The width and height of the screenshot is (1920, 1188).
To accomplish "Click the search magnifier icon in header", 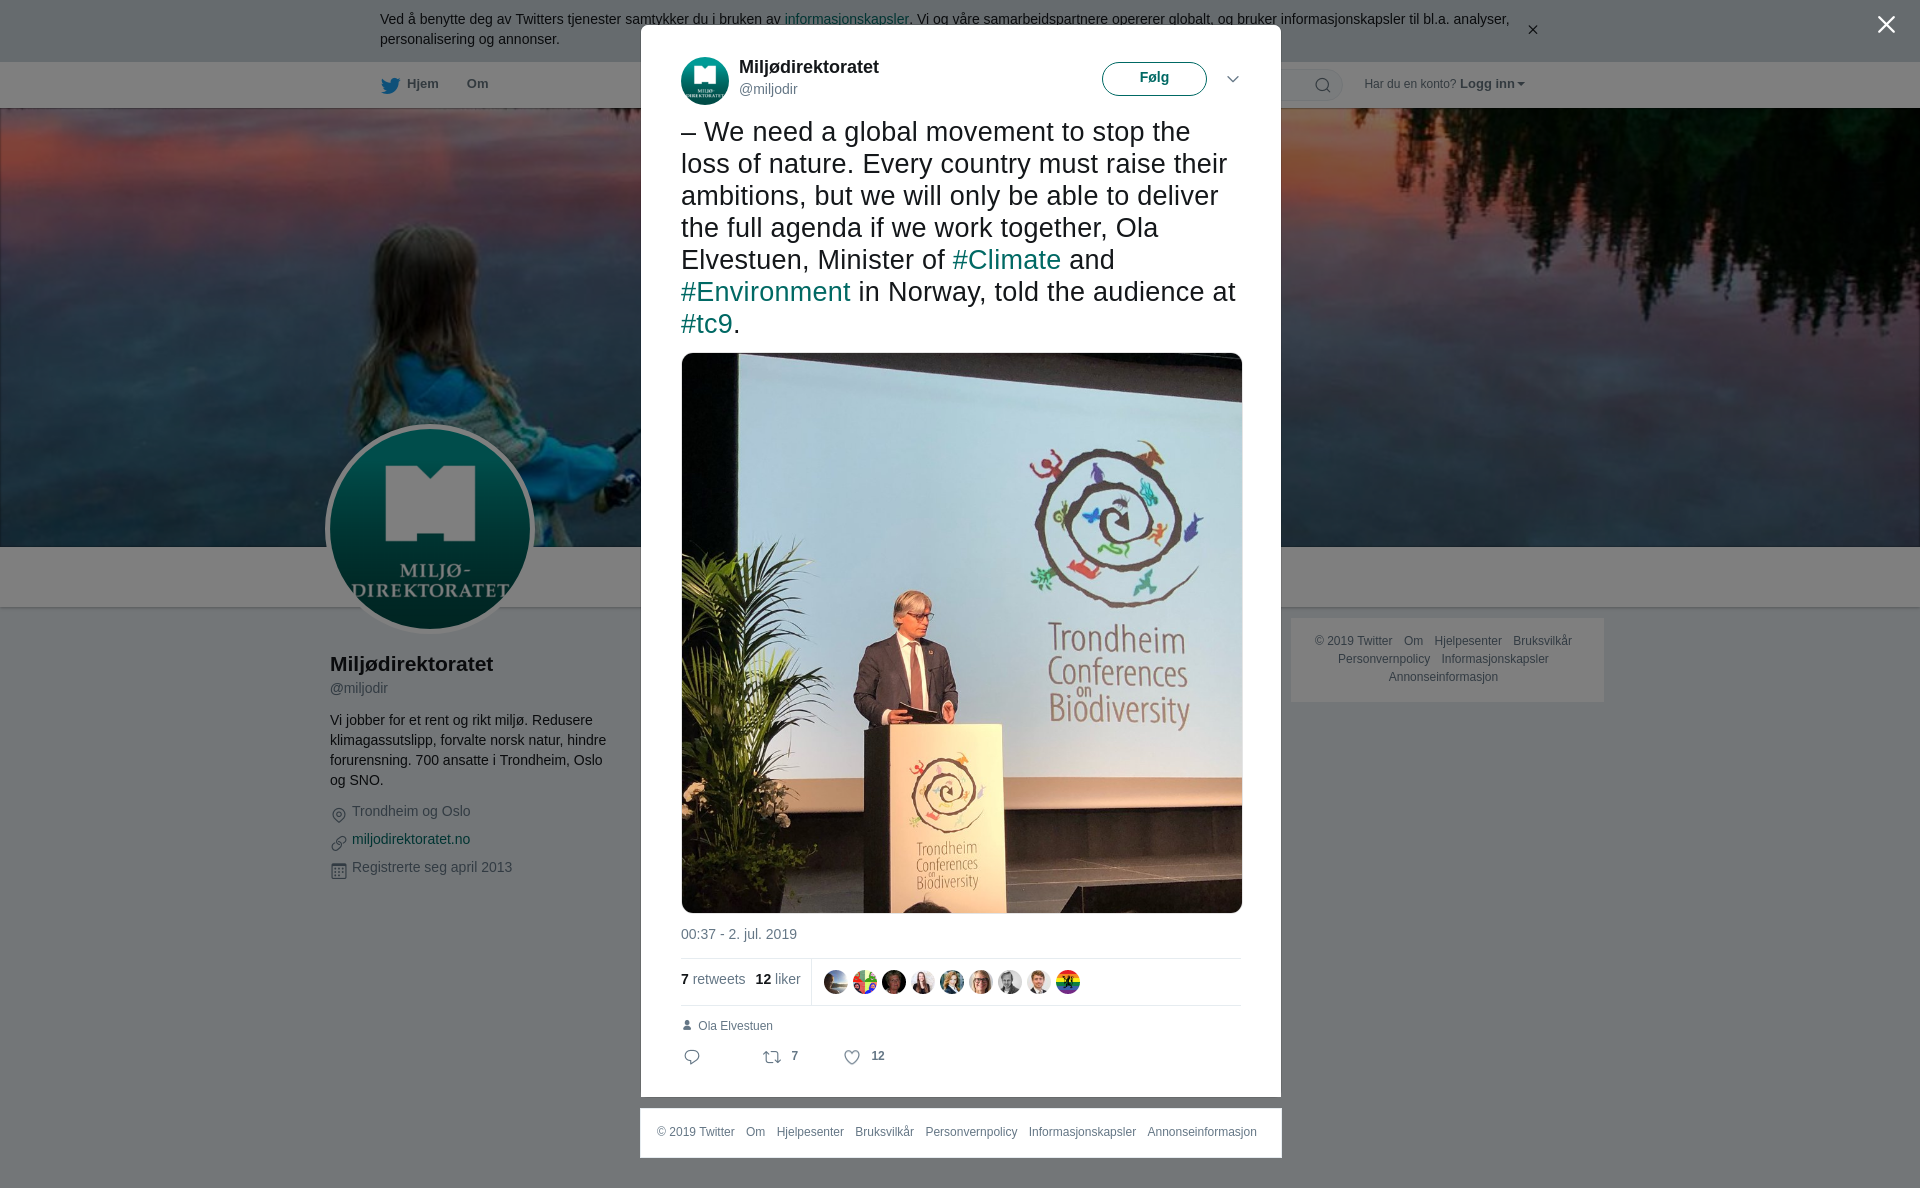I will coord(1323,85).
